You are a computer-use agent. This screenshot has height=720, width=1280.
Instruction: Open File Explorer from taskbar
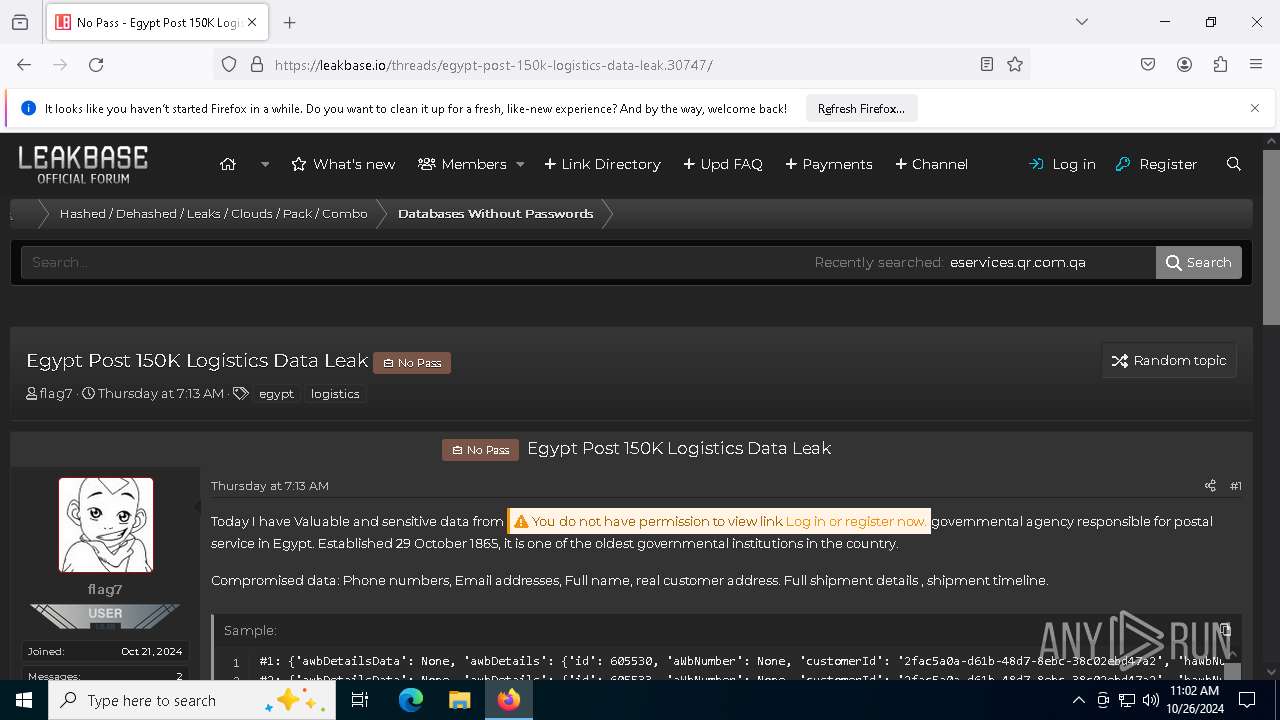tap(459, 701)
